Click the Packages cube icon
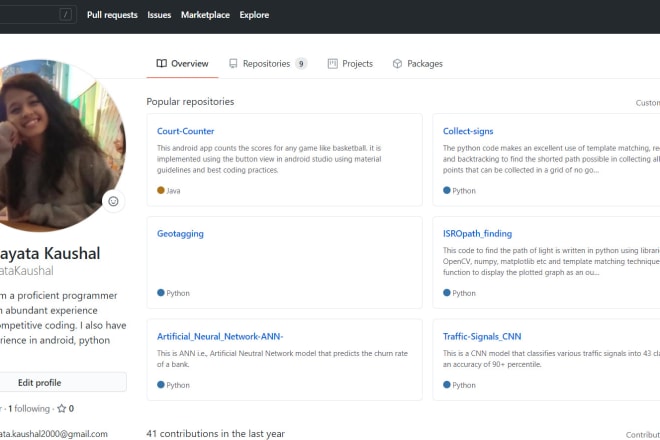 tap(397, 64)
